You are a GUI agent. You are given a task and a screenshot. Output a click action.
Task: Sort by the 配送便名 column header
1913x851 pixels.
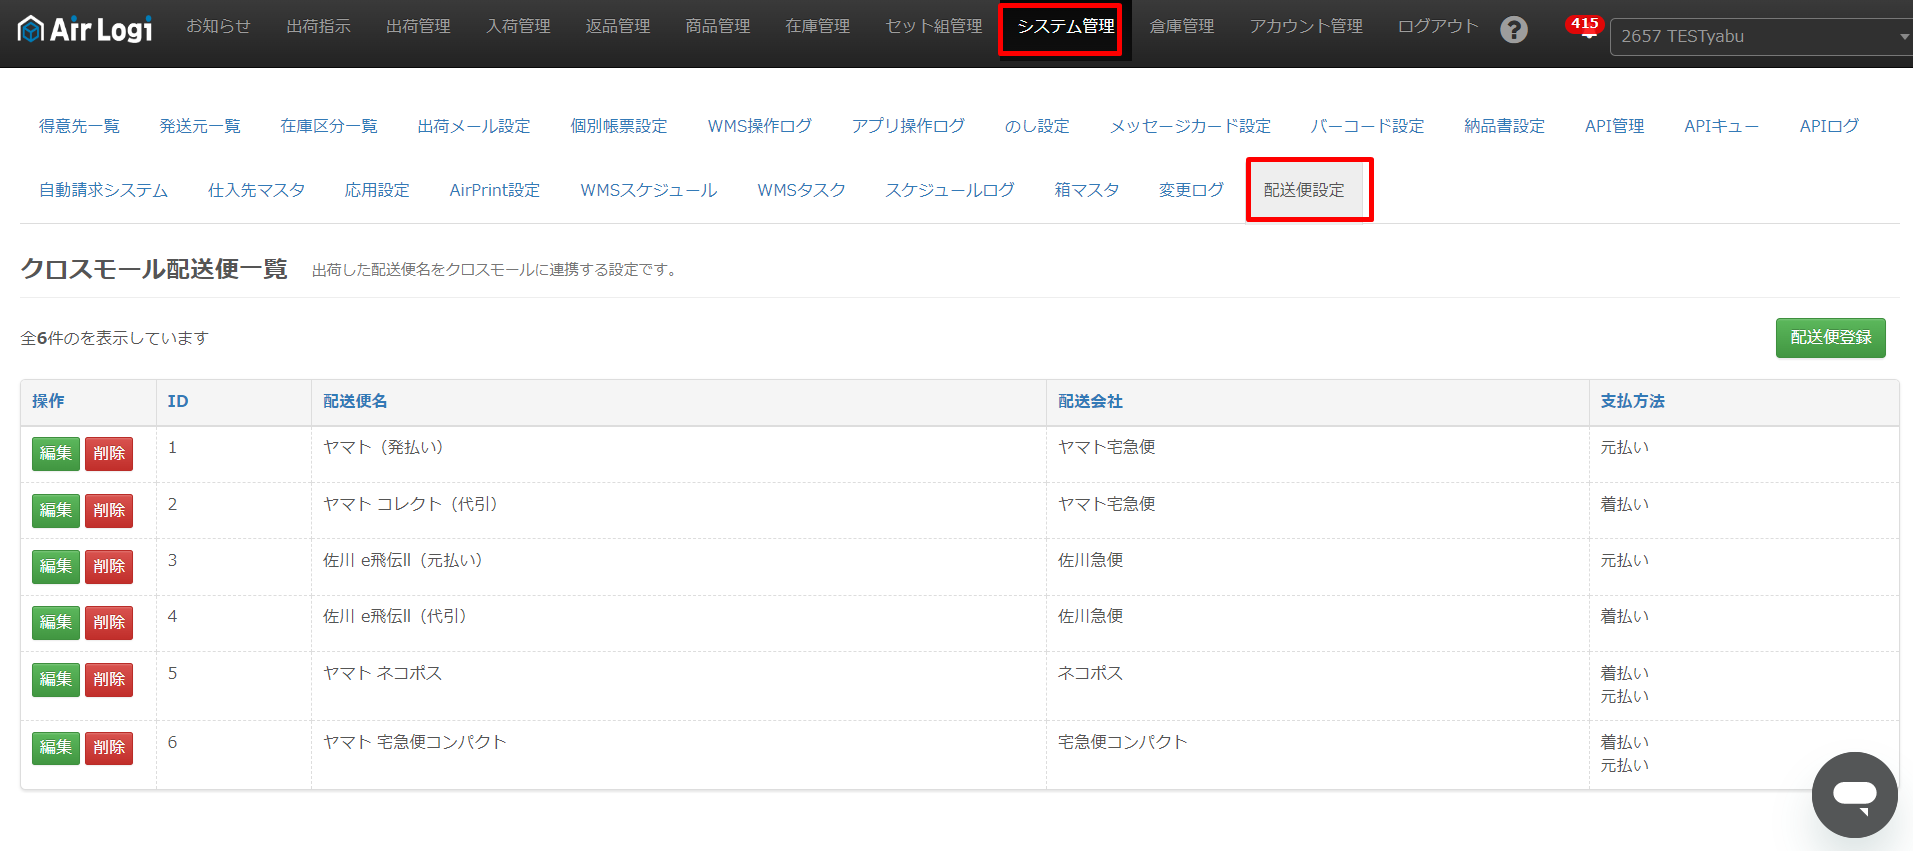355,402
